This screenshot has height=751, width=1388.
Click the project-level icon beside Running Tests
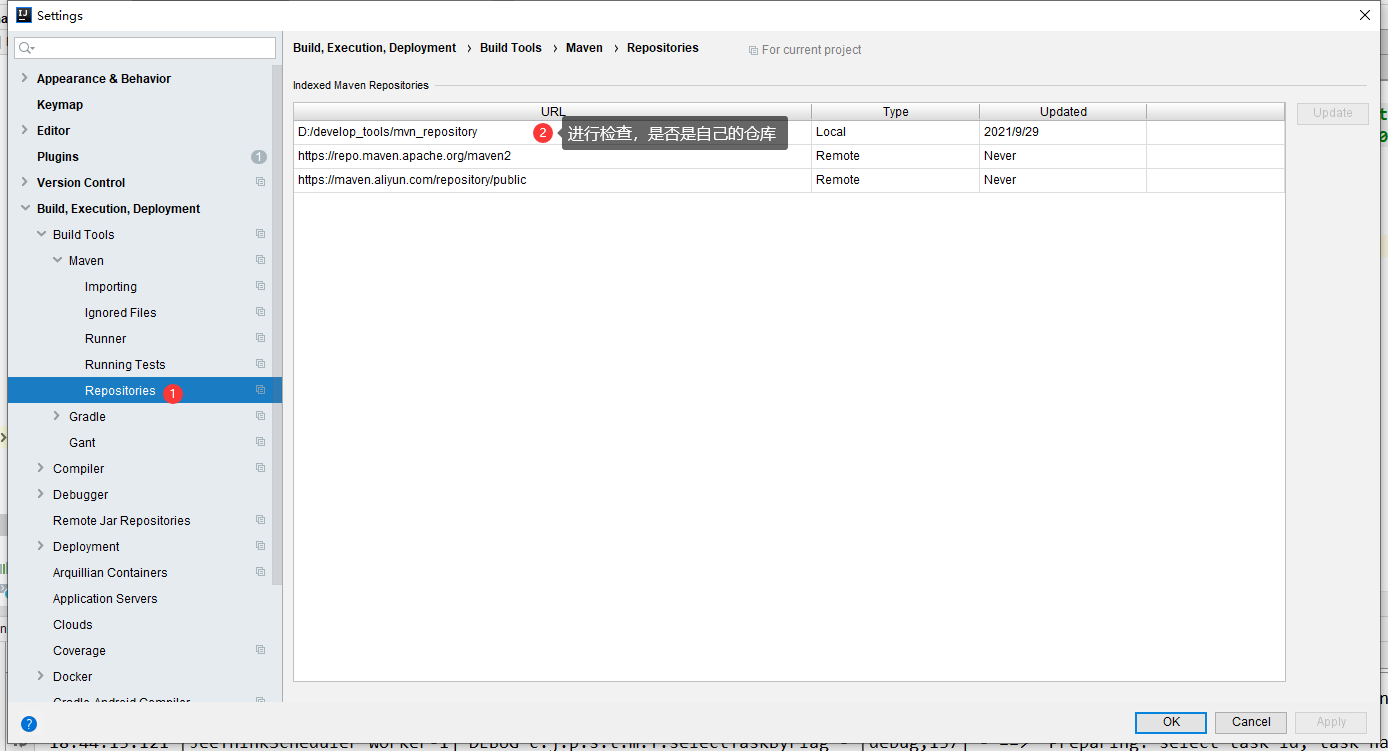point(260,364)
